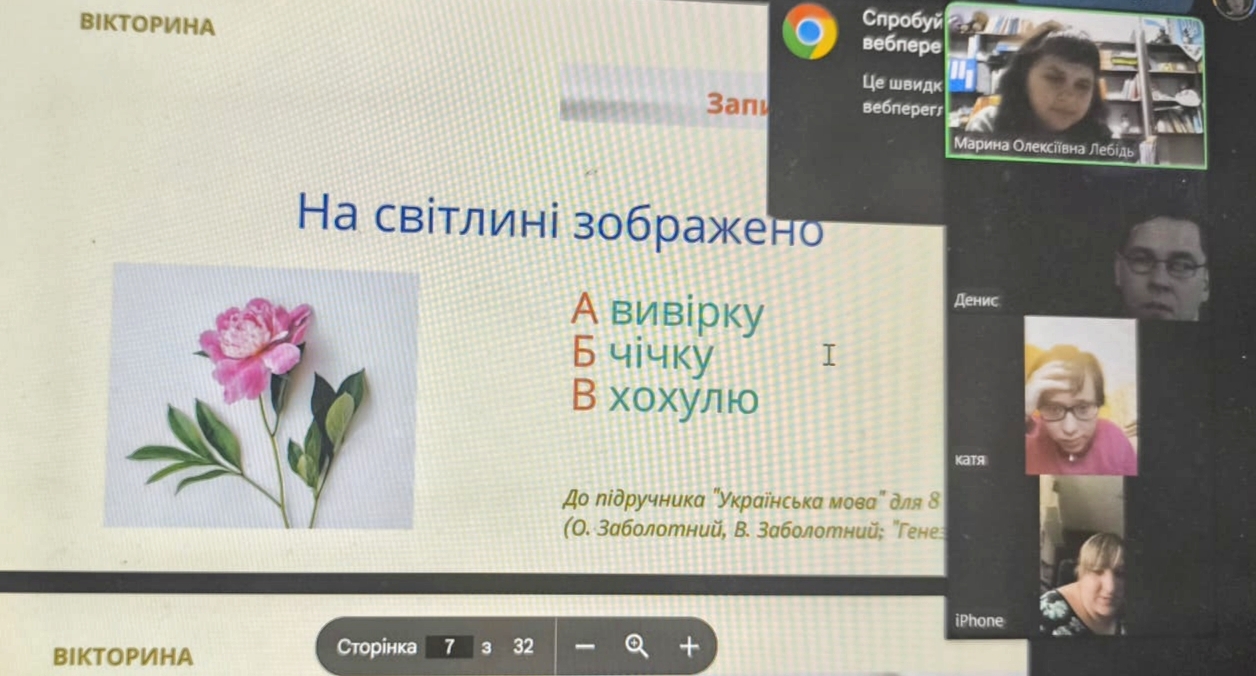Select answer option В хохулю
Image resolution: width=1256 pixels, height=676 pixels.
[665, 398]
